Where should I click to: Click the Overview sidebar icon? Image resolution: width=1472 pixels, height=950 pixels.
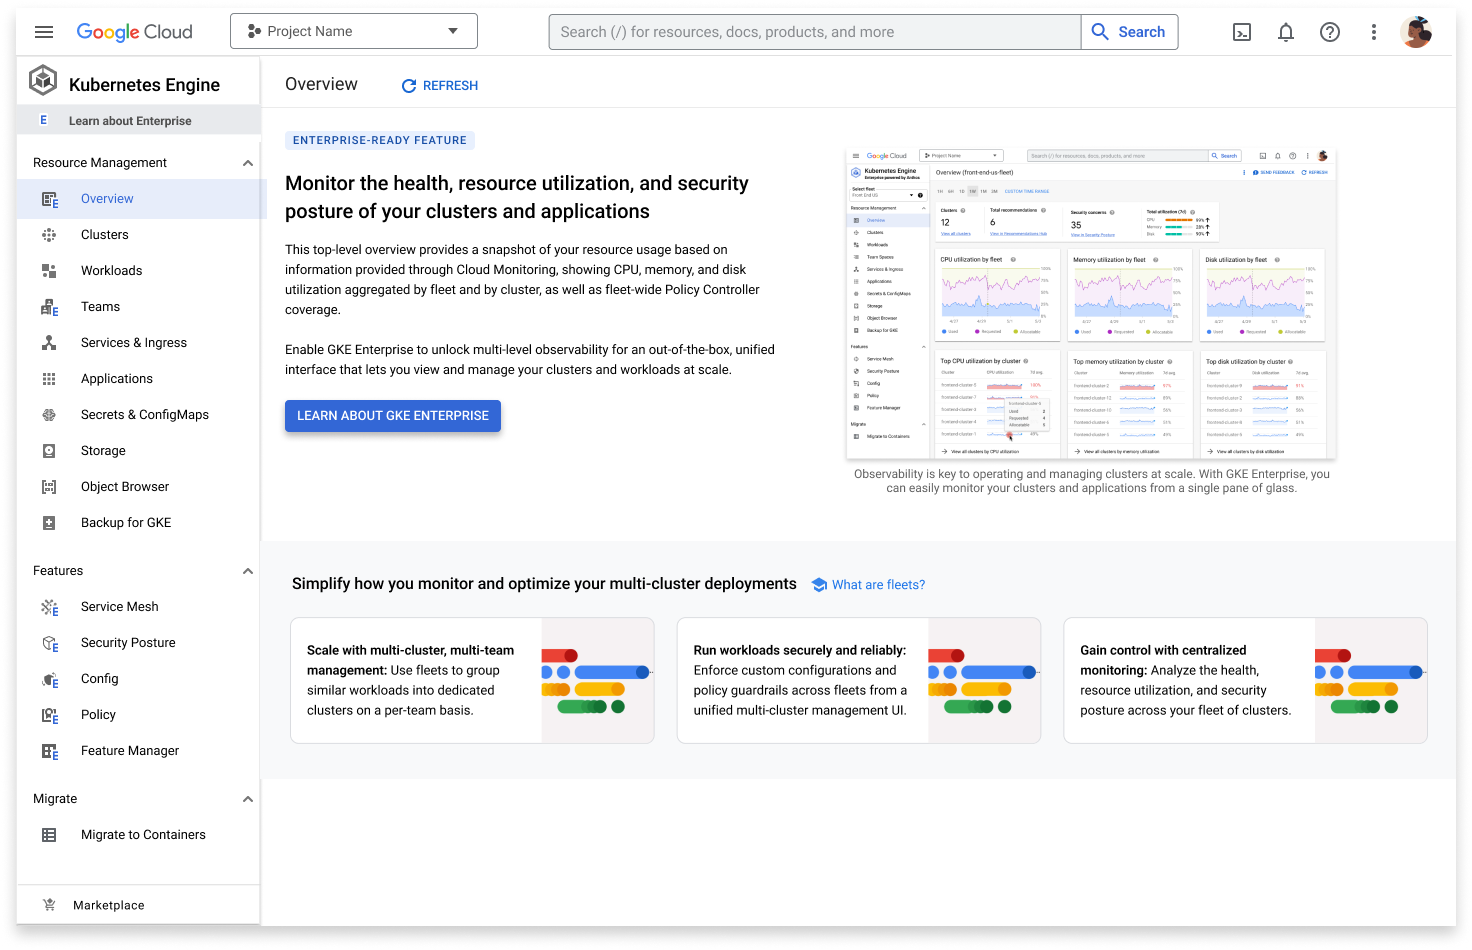coord(49,199)
